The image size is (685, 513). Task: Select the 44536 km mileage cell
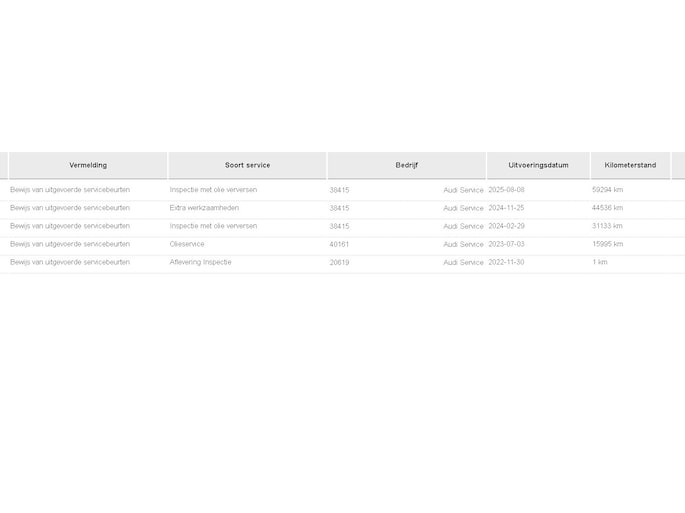(x=607, y=208)
